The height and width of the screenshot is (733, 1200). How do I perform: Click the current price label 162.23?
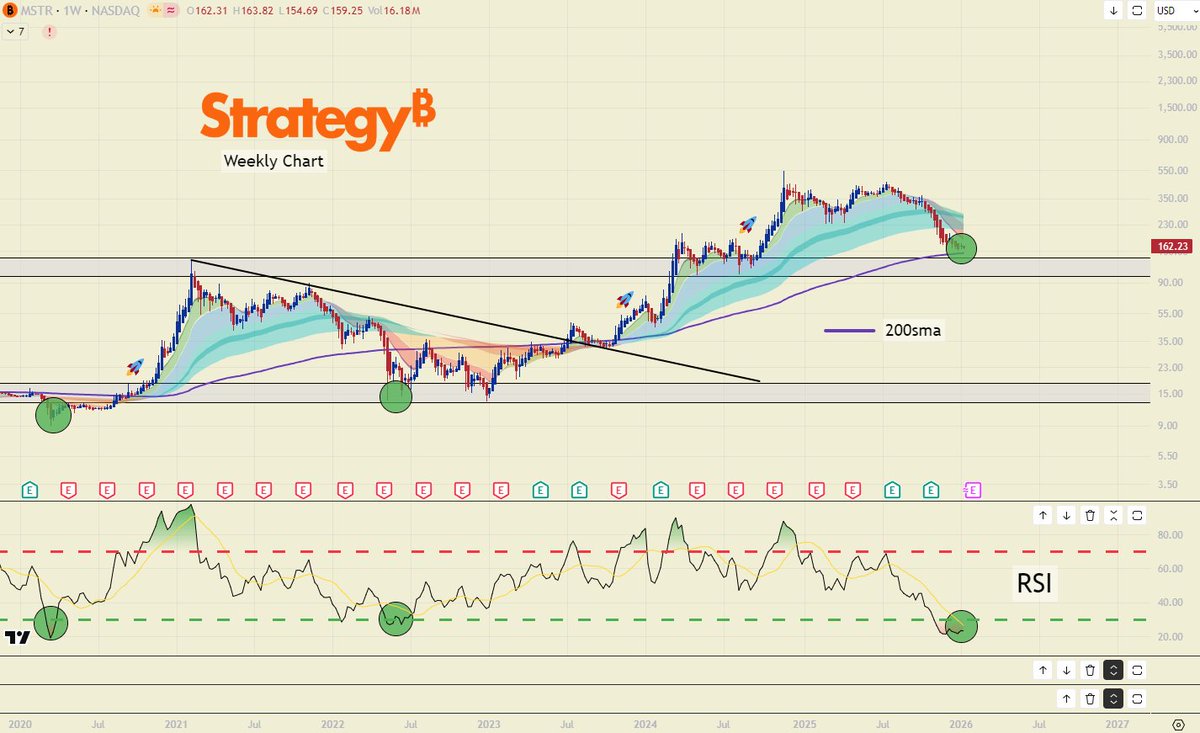(x=1172, y=244)
